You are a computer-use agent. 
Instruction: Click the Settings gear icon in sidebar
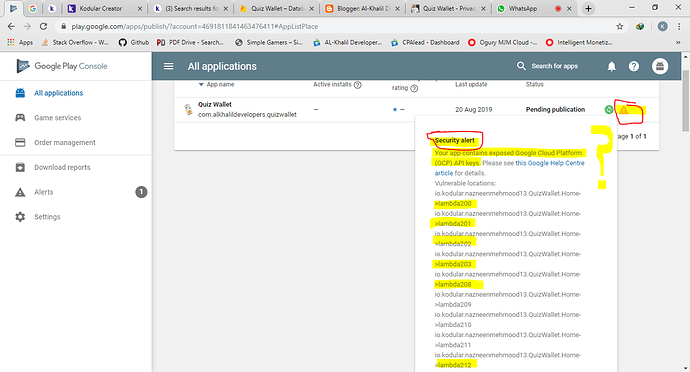pyautogui.click(x=20, y=217)
